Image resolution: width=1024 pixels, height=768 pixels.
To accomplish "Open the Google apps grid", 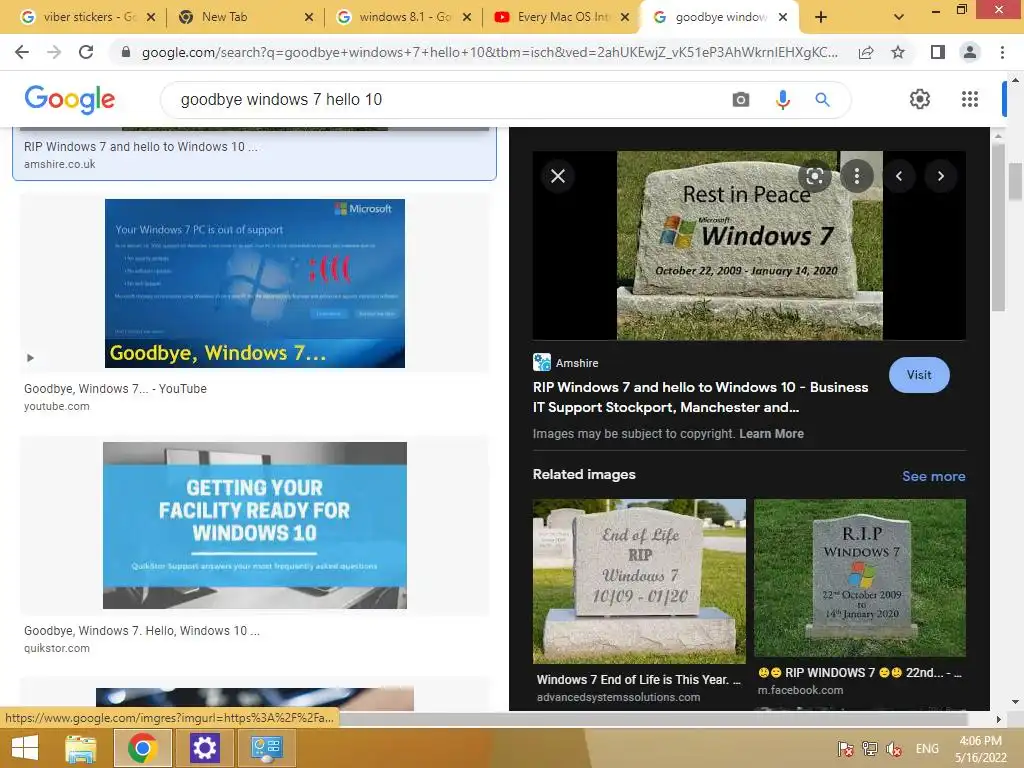I will (970, 99).
